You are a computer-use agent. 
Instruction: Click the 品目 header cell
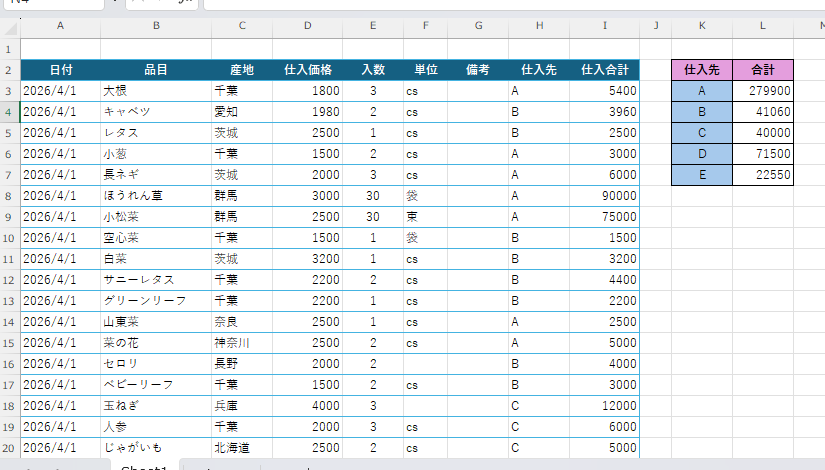coord(155,70)
